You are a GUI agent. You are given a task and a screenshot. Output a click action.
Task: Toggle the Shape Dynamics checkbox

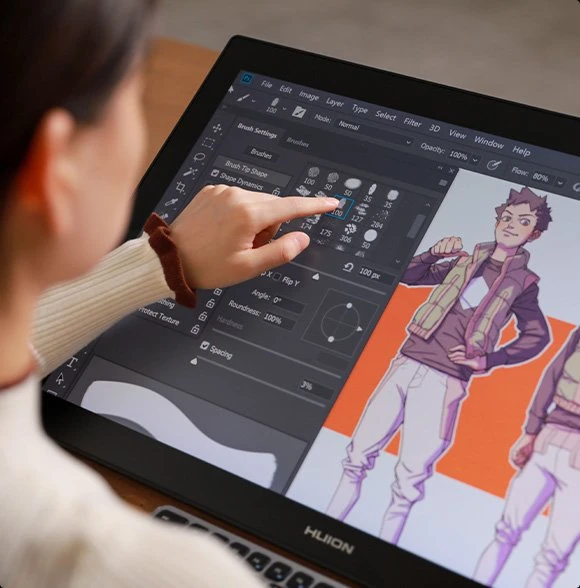click(x=215, y=173)
